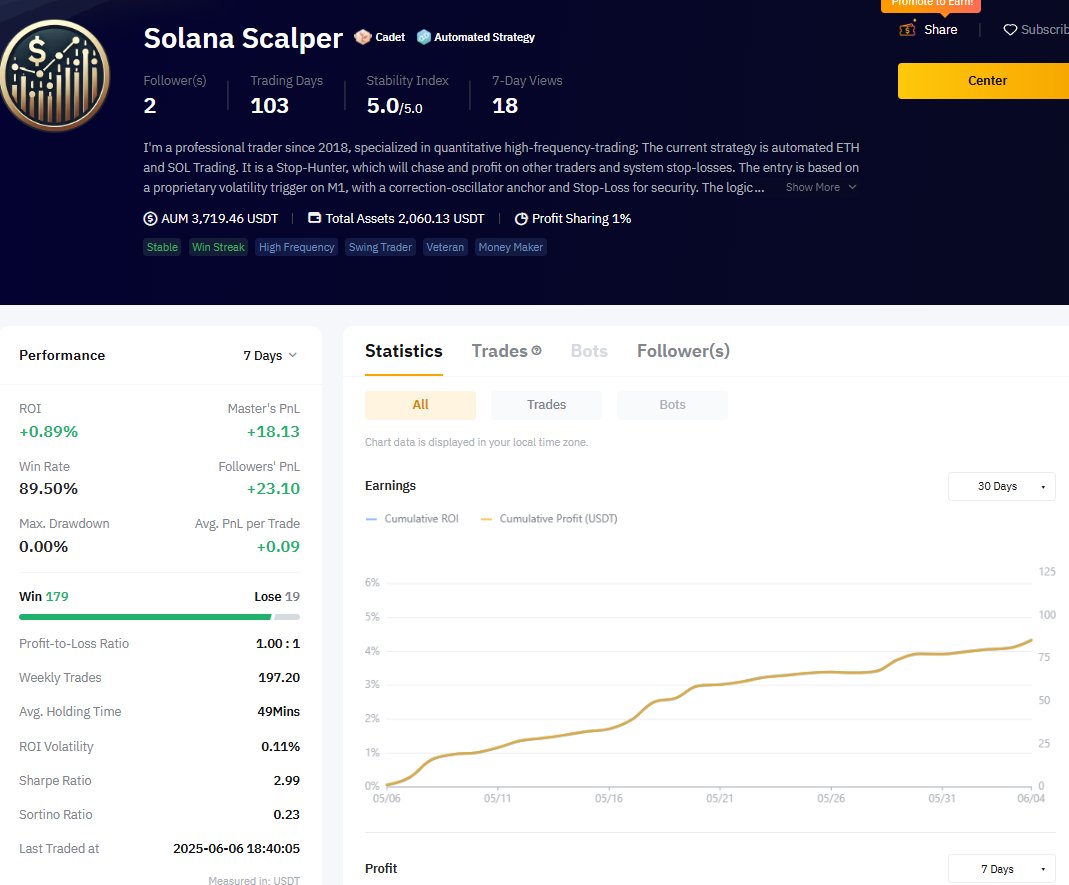Click the Money Maker tag

click(x=511, y=247)
